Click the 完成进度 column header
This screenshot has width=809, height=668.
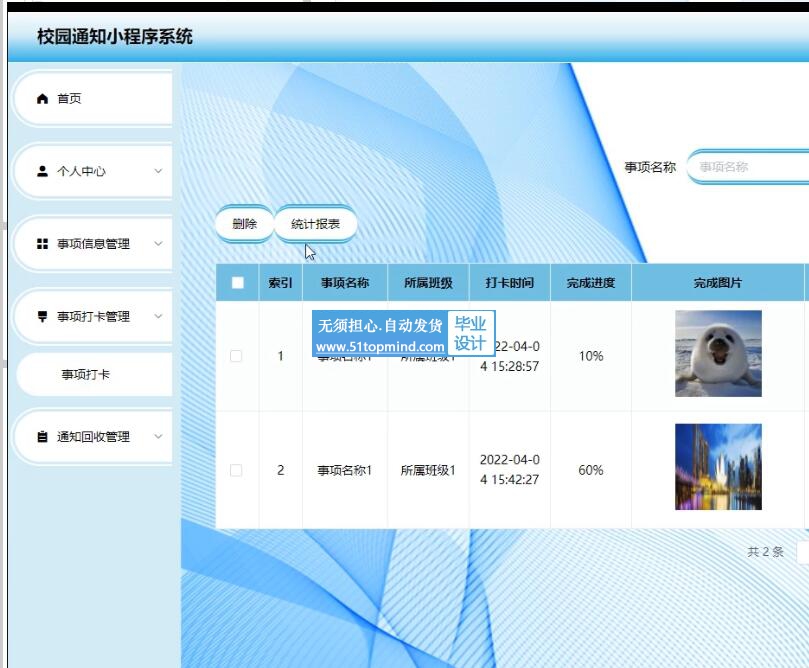tap(590, 283)
